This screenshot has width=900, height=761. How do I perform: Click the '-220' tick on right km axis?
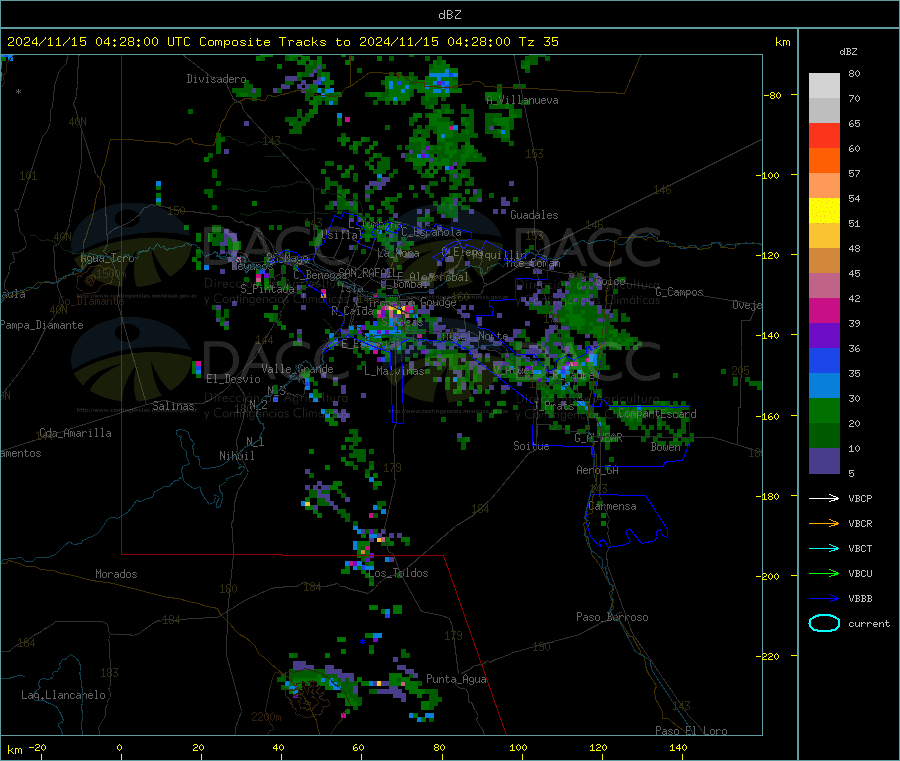(770, 657)
